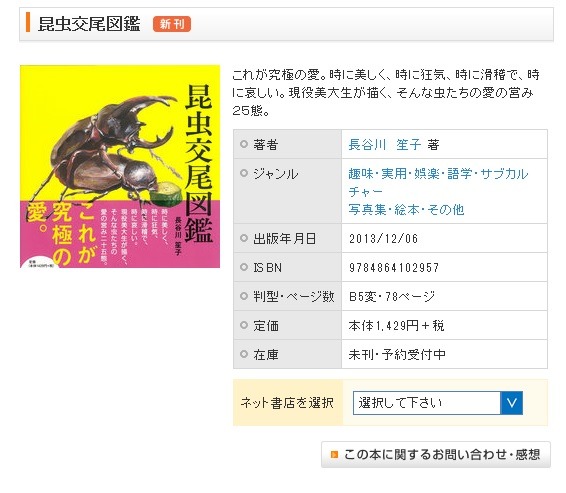Click the ネット書店を選択 label
Screen dimensions: 566x493
287,403
